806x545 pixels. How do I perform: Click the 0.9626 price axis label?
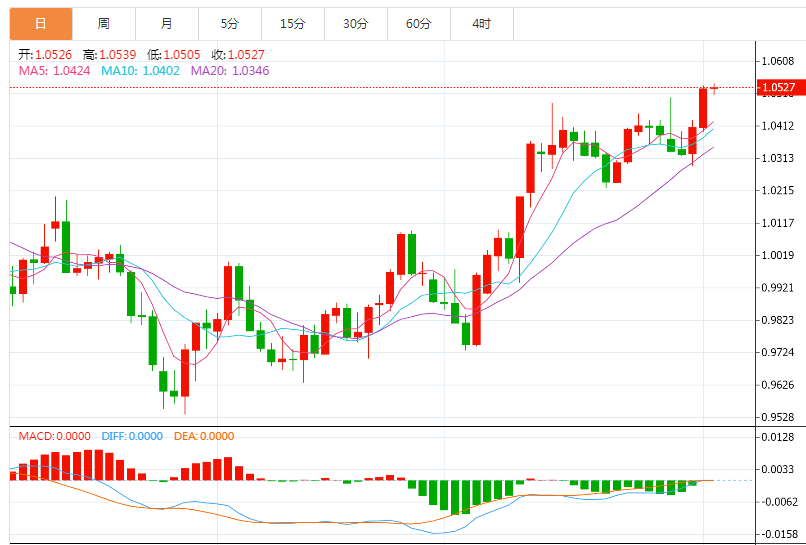point(778,385)
